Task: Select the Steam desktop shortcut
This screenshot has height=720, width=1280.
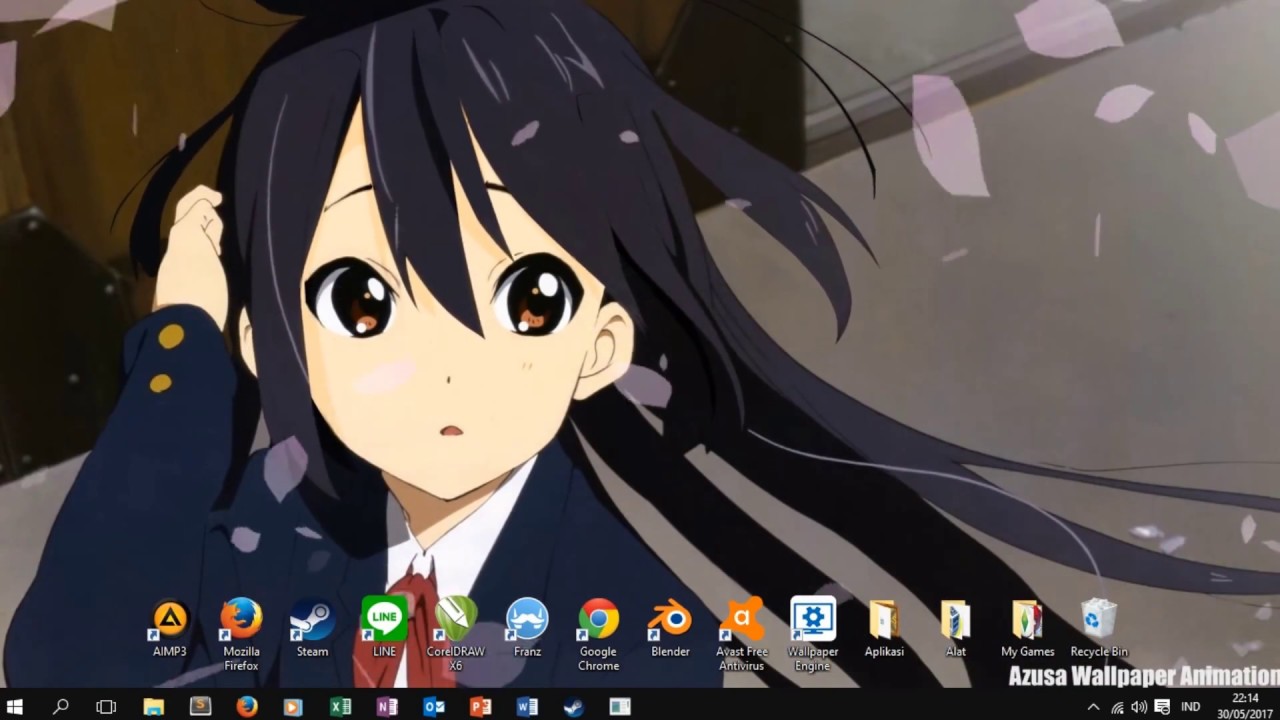Action: point(312,629)
